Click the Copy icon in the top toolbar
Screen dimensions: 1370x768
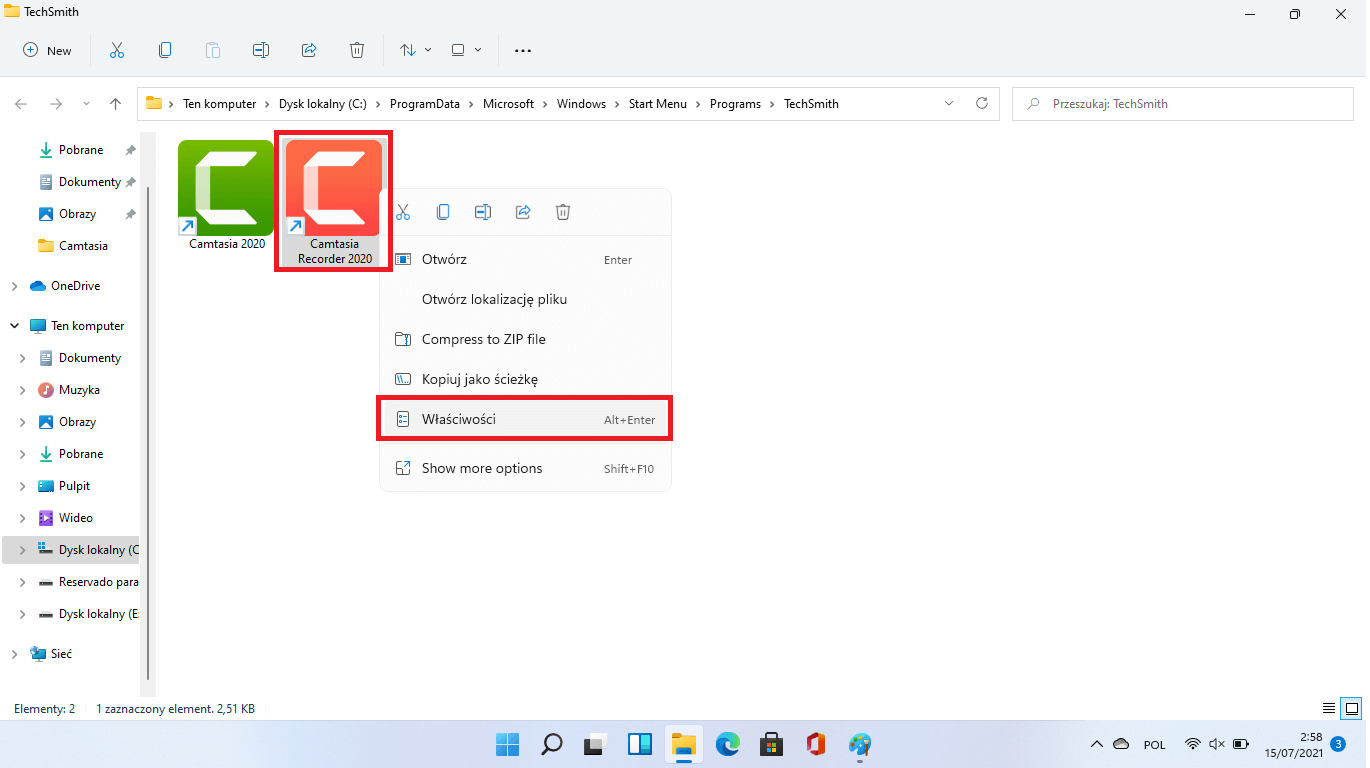tap(165, 50)
